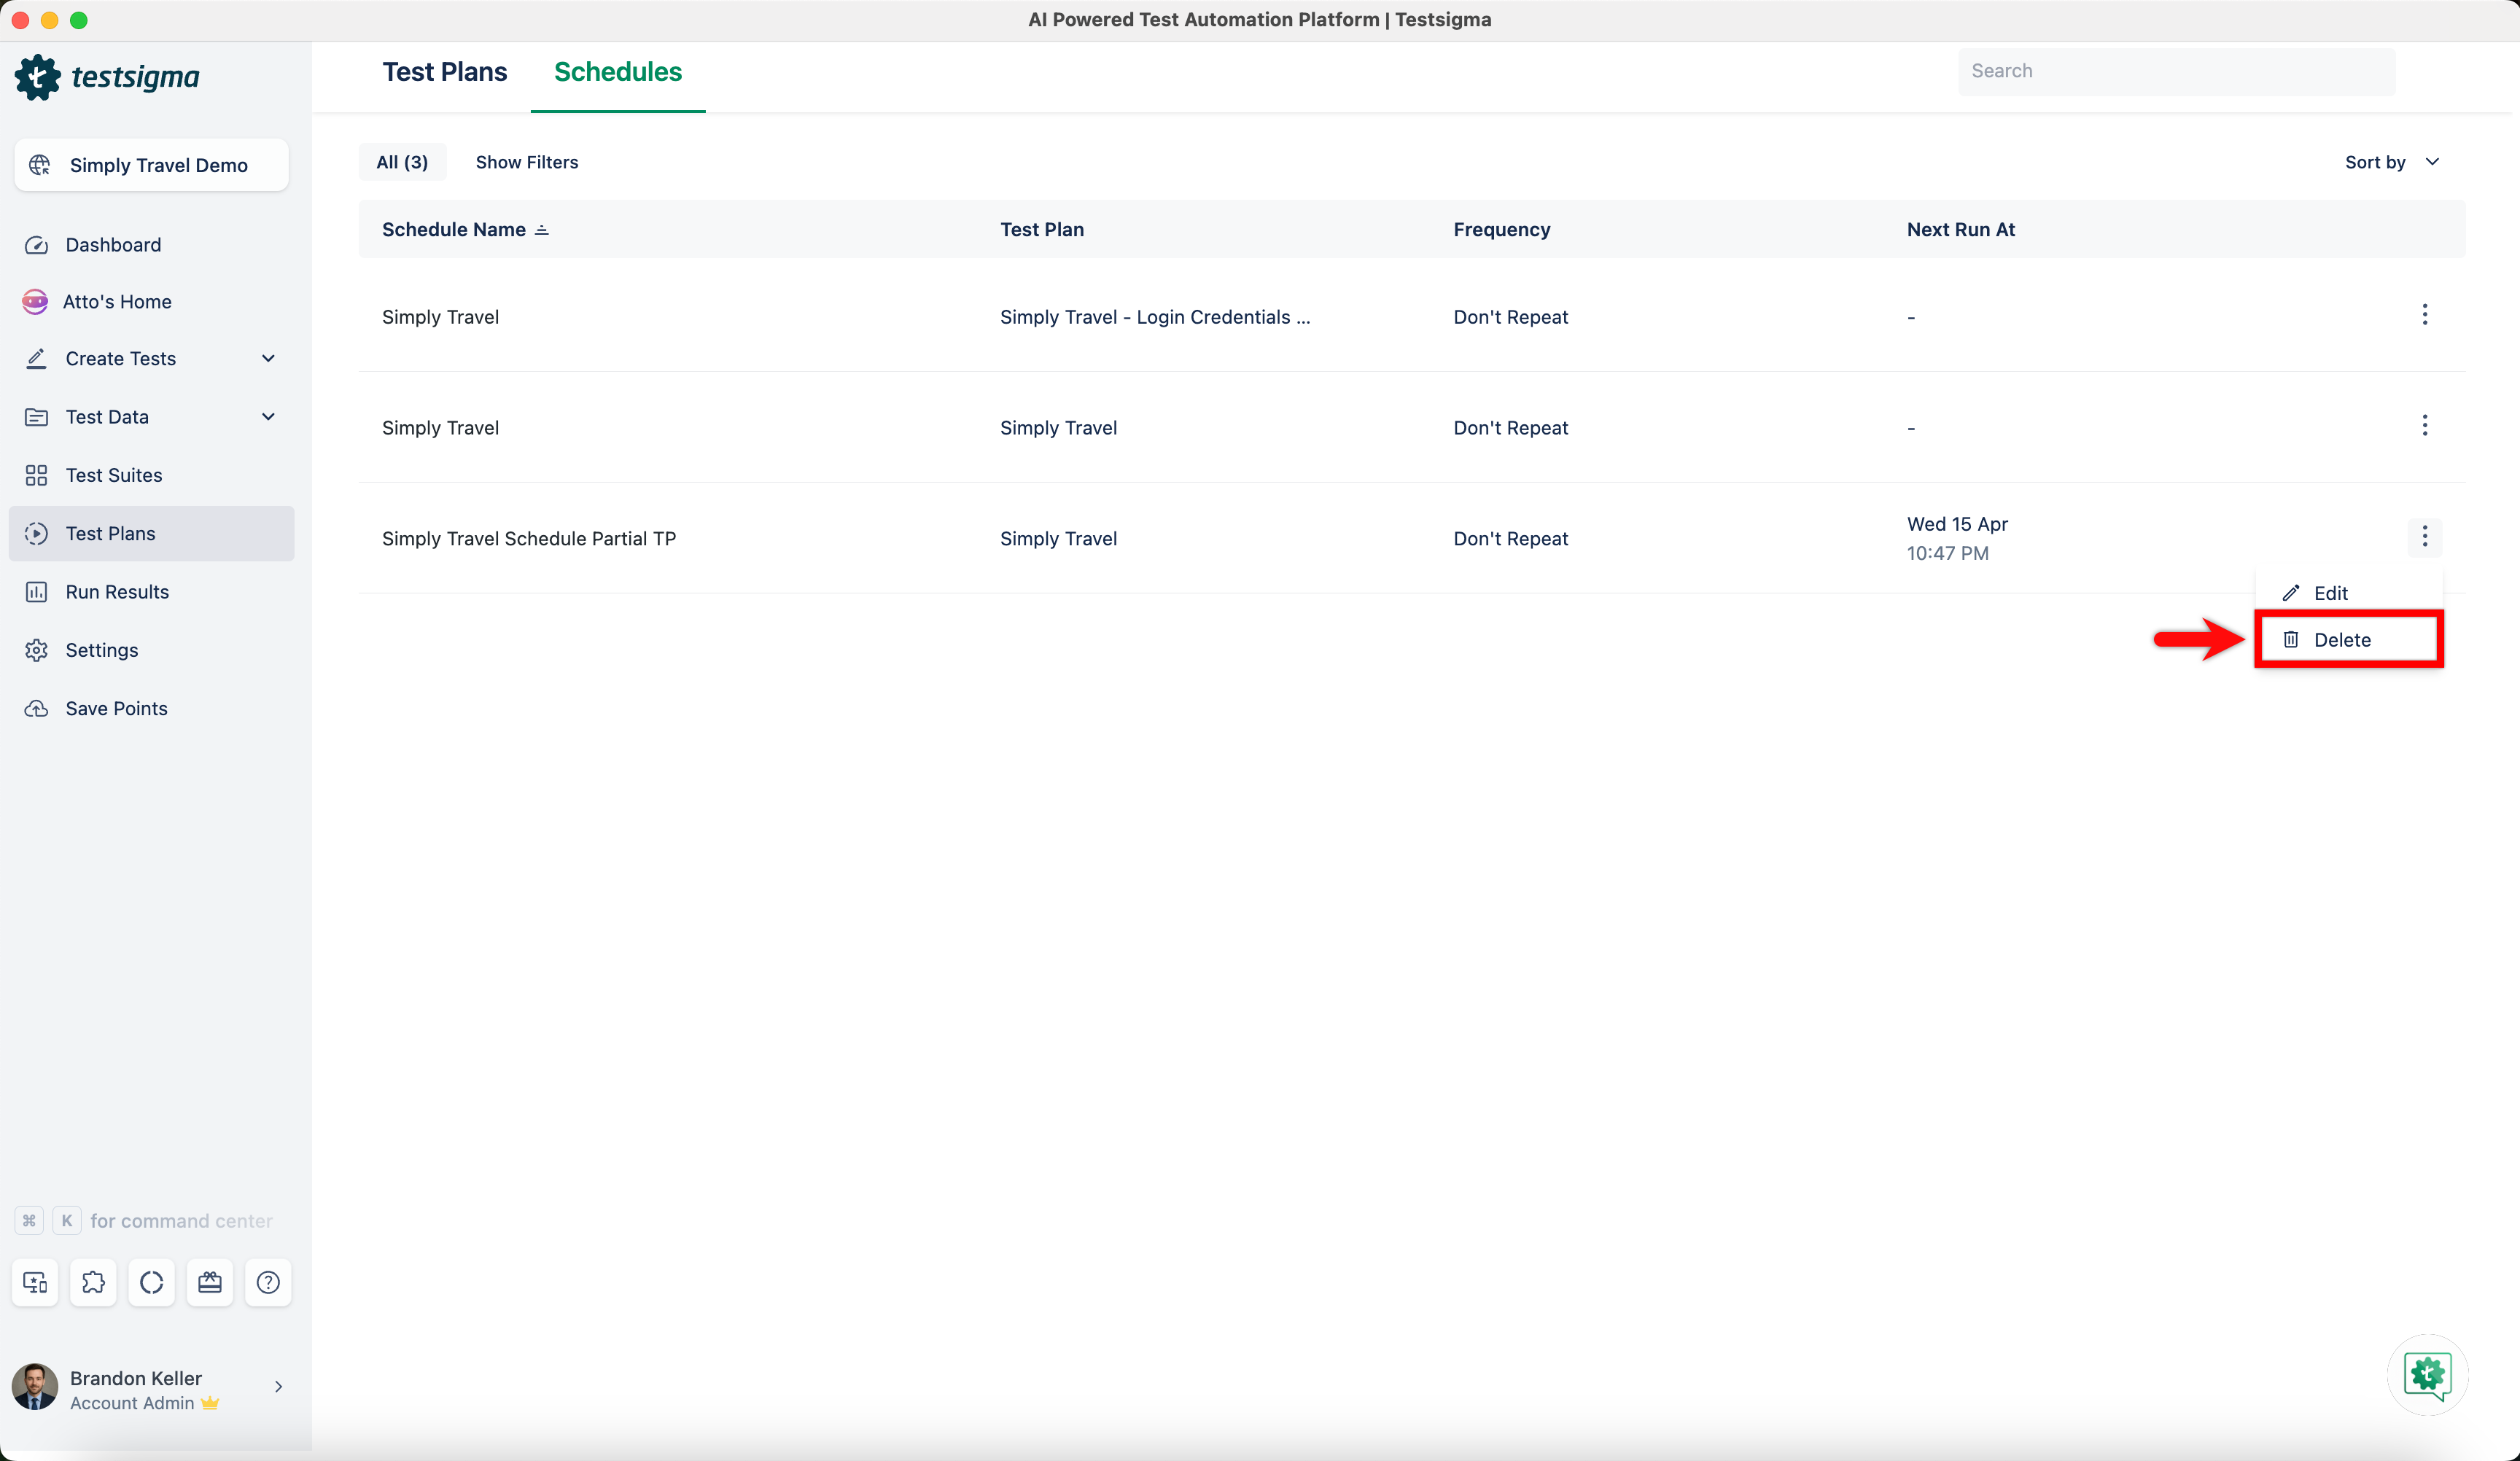Click the "Wed 15 Apr" next run date
This screenshot has height=1461, width=2520.
pyautogui.click(x=1957, y=524)
